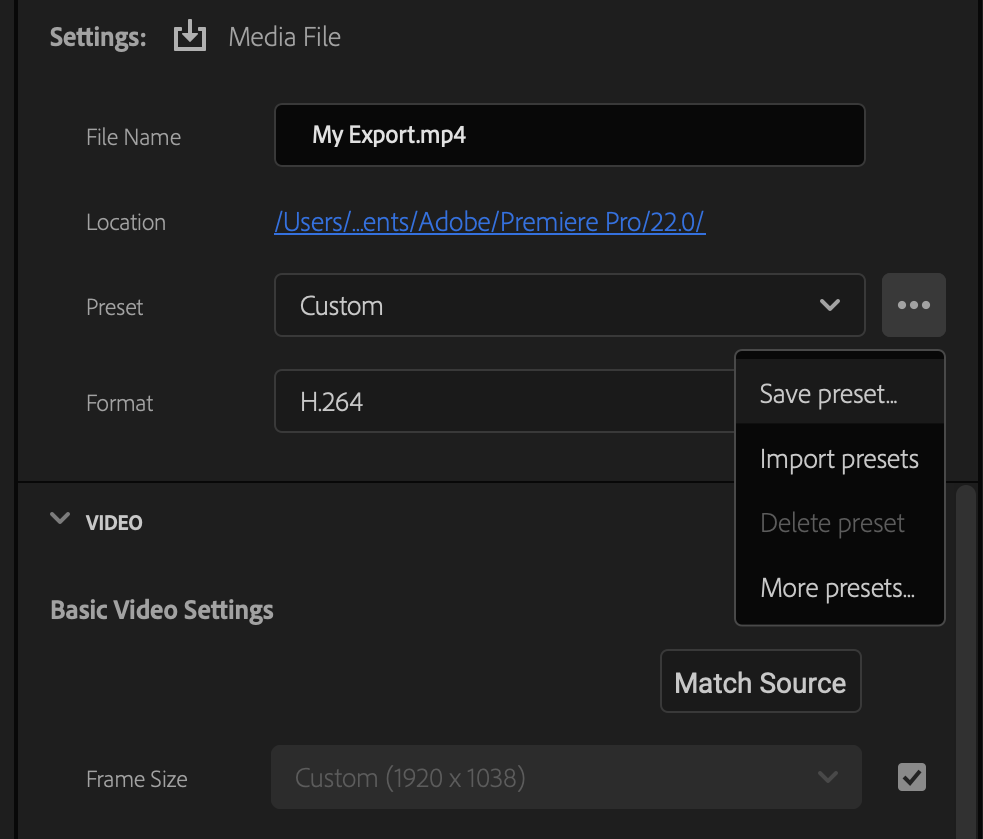Open the export Location path link
Viewport: 983px width, 839px height.
[x=489, y=222]
